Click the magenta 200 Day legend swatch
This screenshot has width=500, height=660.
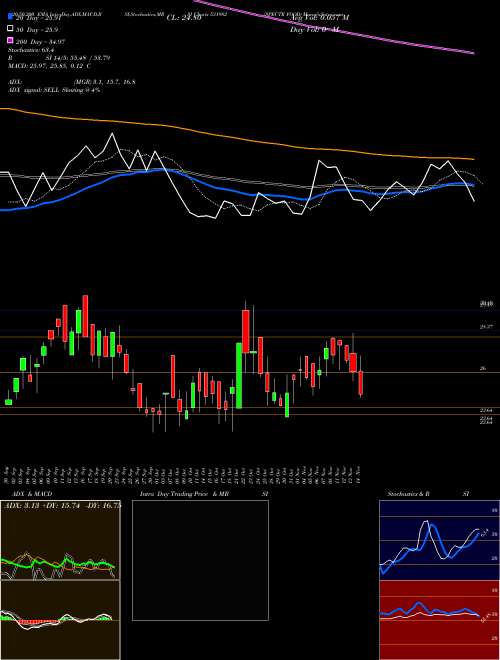11,41
